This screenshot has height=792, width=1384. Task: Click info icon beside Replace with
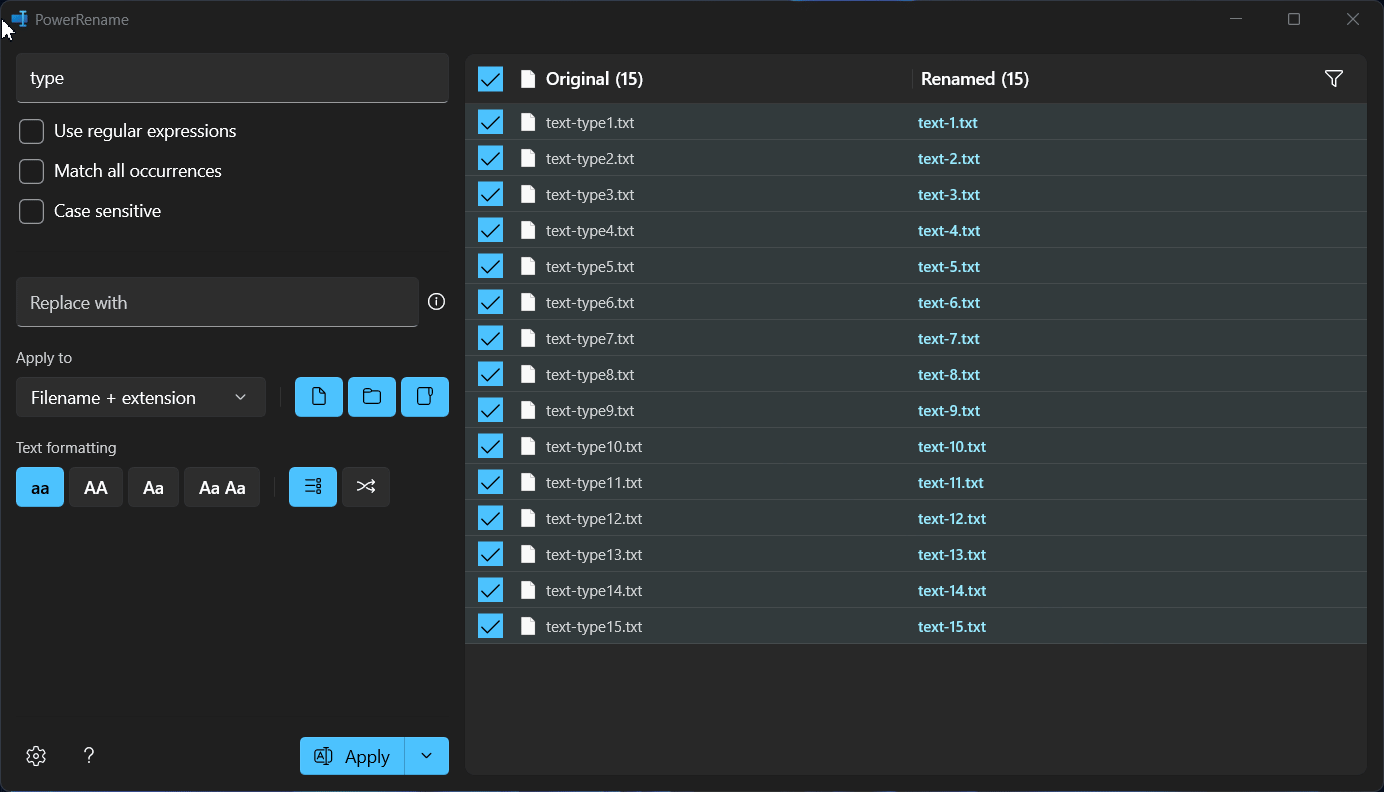click(436, 302)
